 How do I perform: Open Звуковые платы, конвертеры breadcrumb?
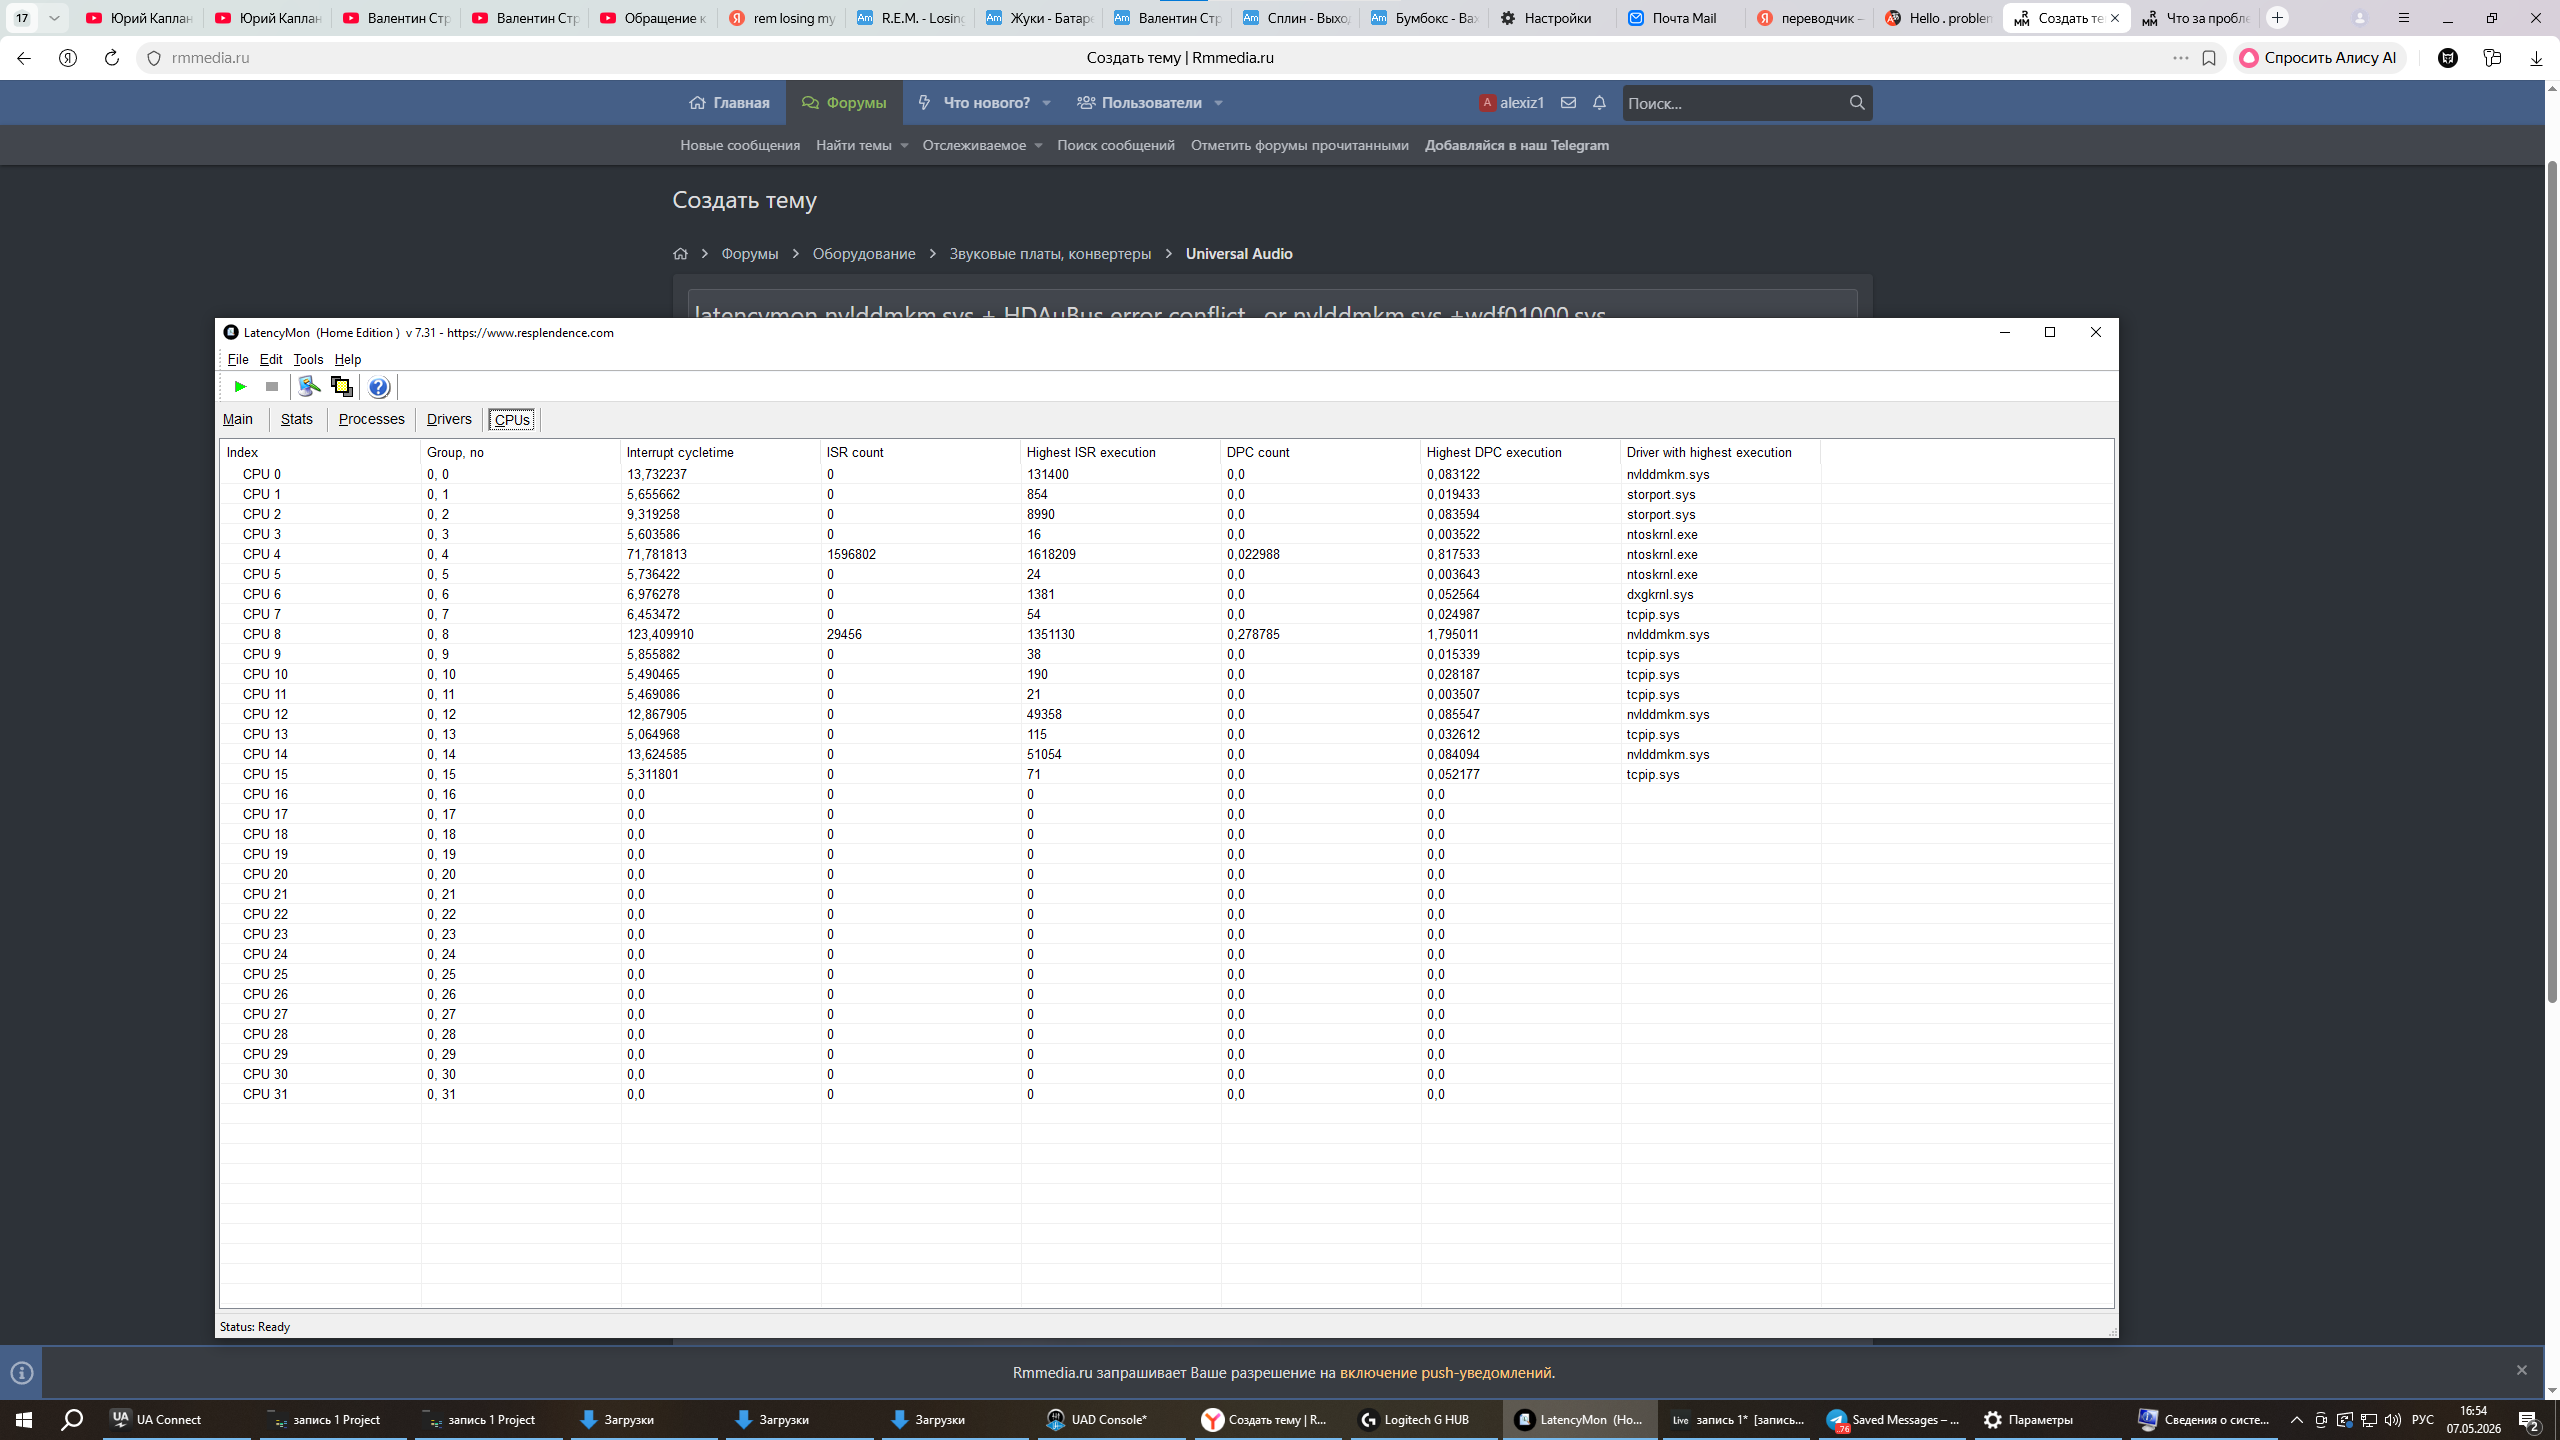click(1050, 254)
